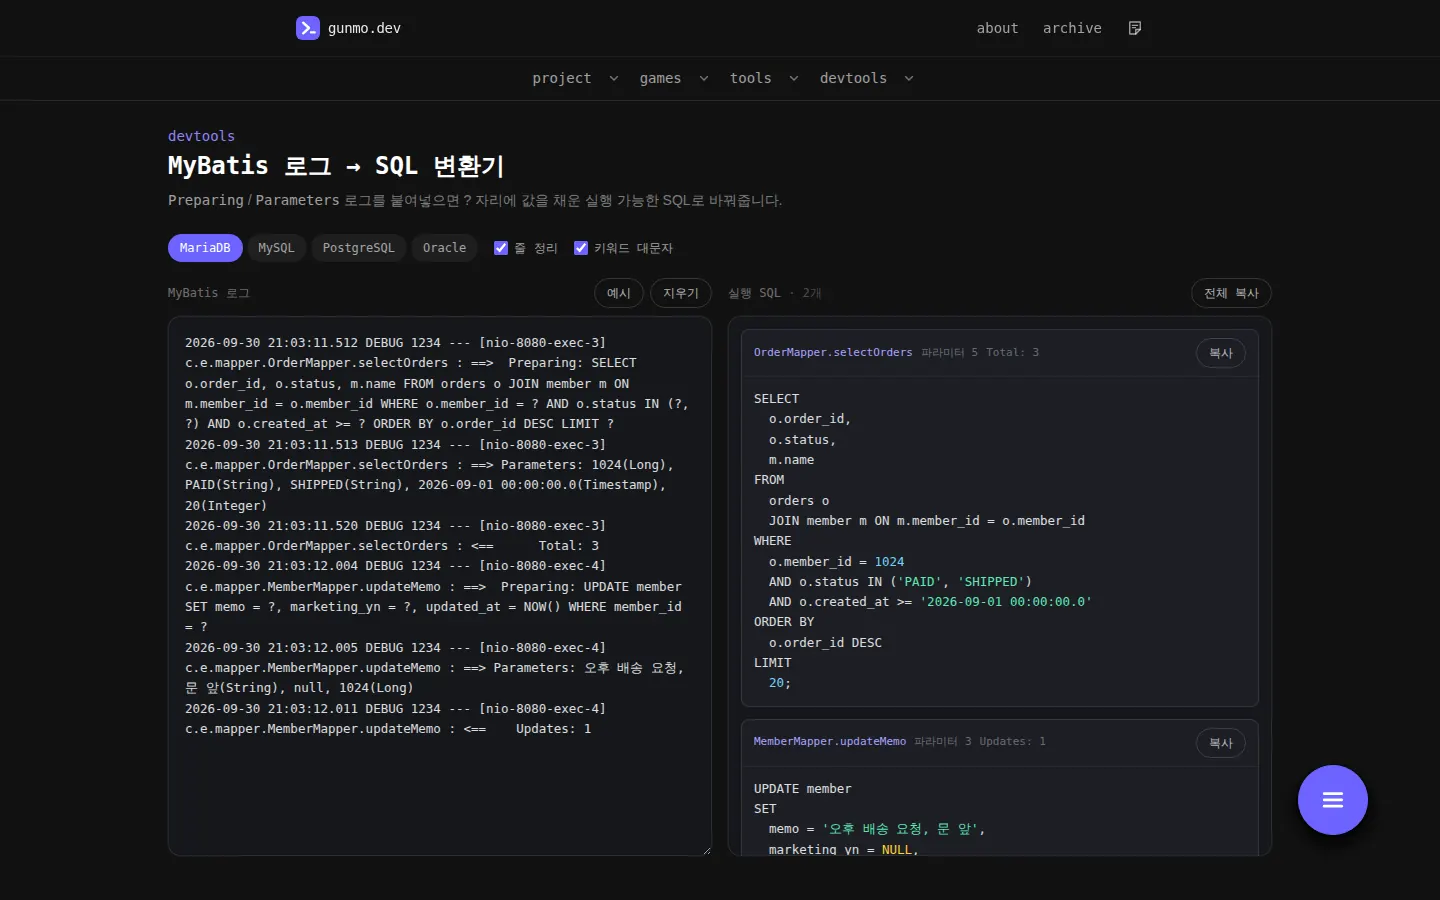This screenshot has height=900, width=1440.
Task: Click the ORDER BY keyword line
Action: 784,622
